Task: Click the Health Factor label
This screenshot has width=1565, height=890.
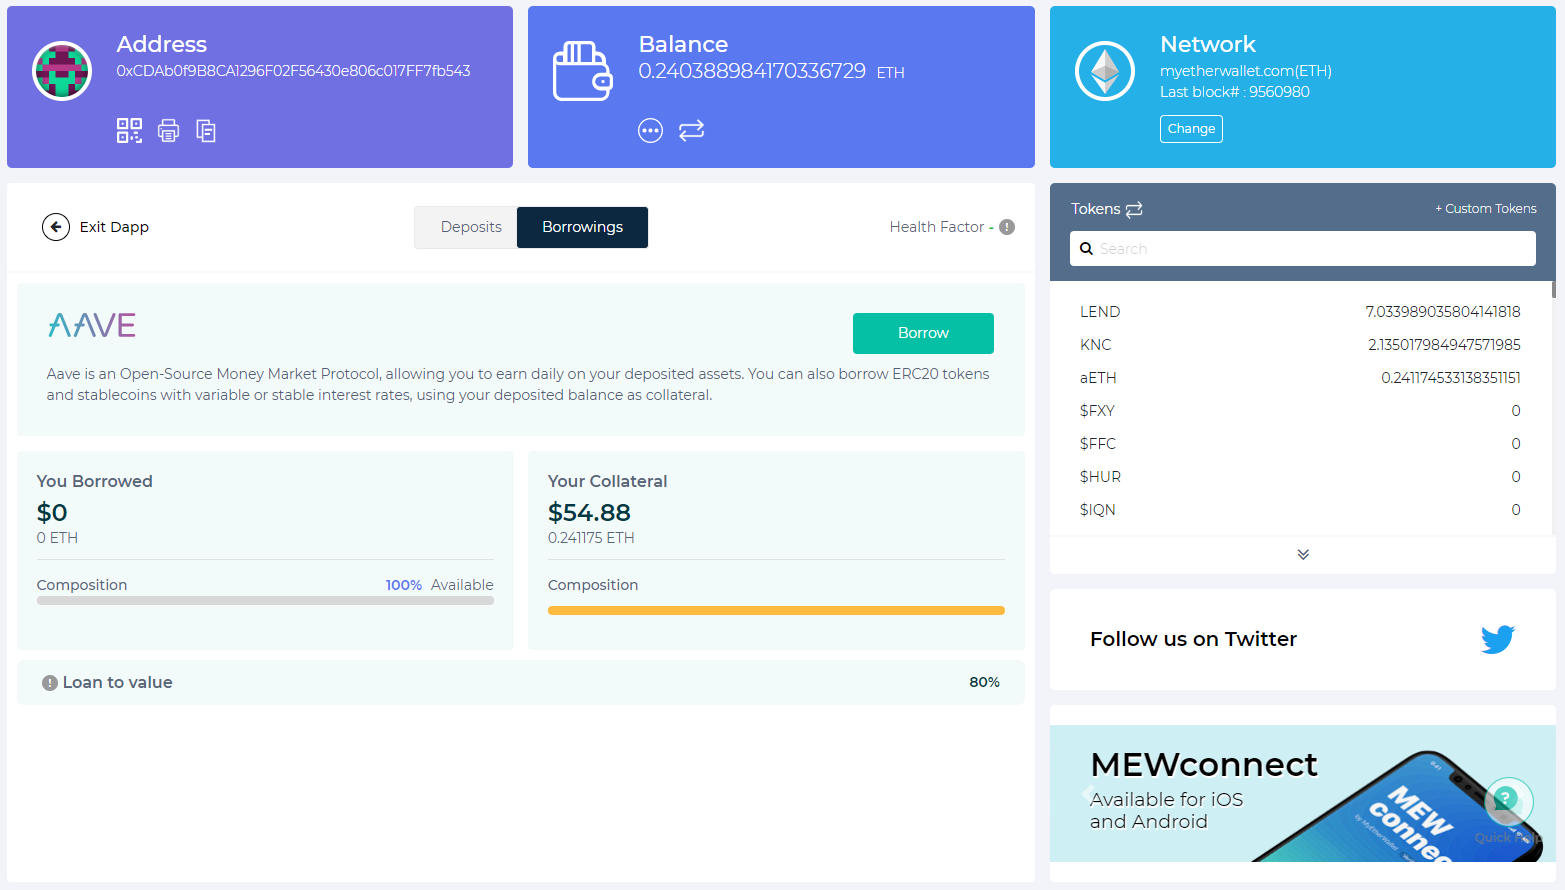Action: point(937,227)
